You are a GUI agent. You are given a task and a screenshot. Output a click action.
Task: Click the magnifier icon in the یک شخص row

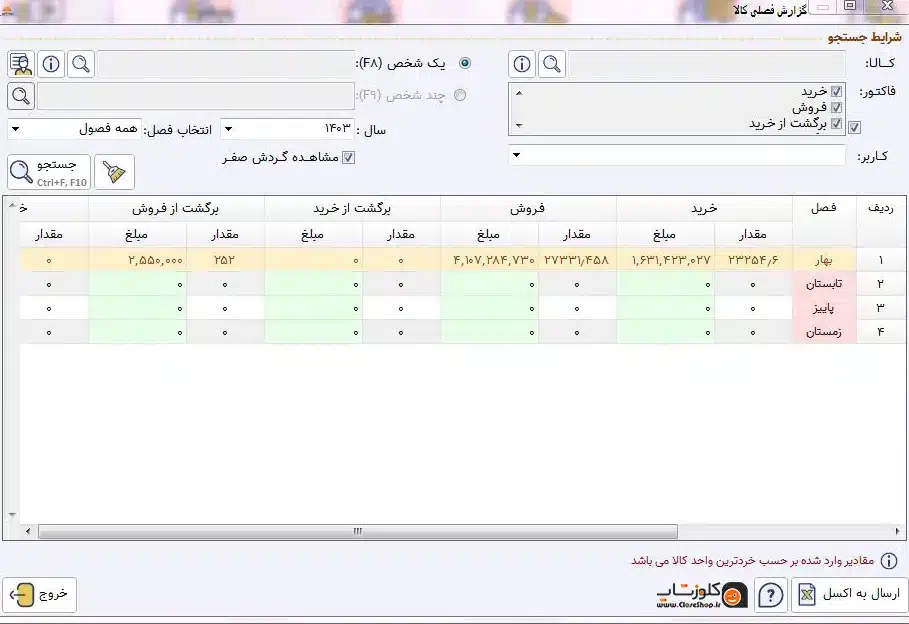81,64
